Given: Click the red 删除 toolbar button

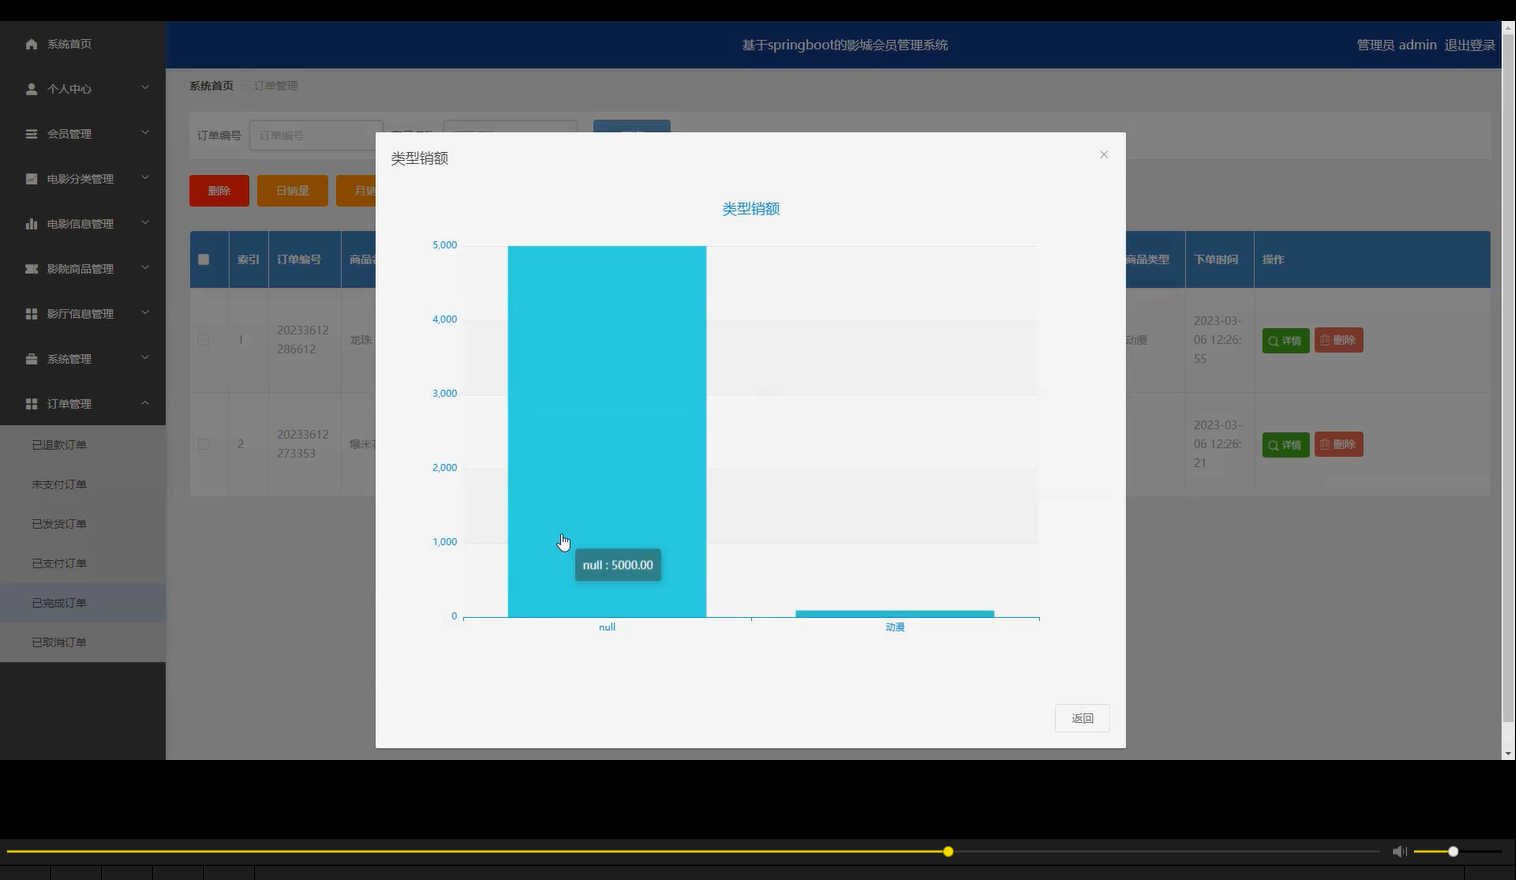Looking at the screenshot, I should point(219,190).
